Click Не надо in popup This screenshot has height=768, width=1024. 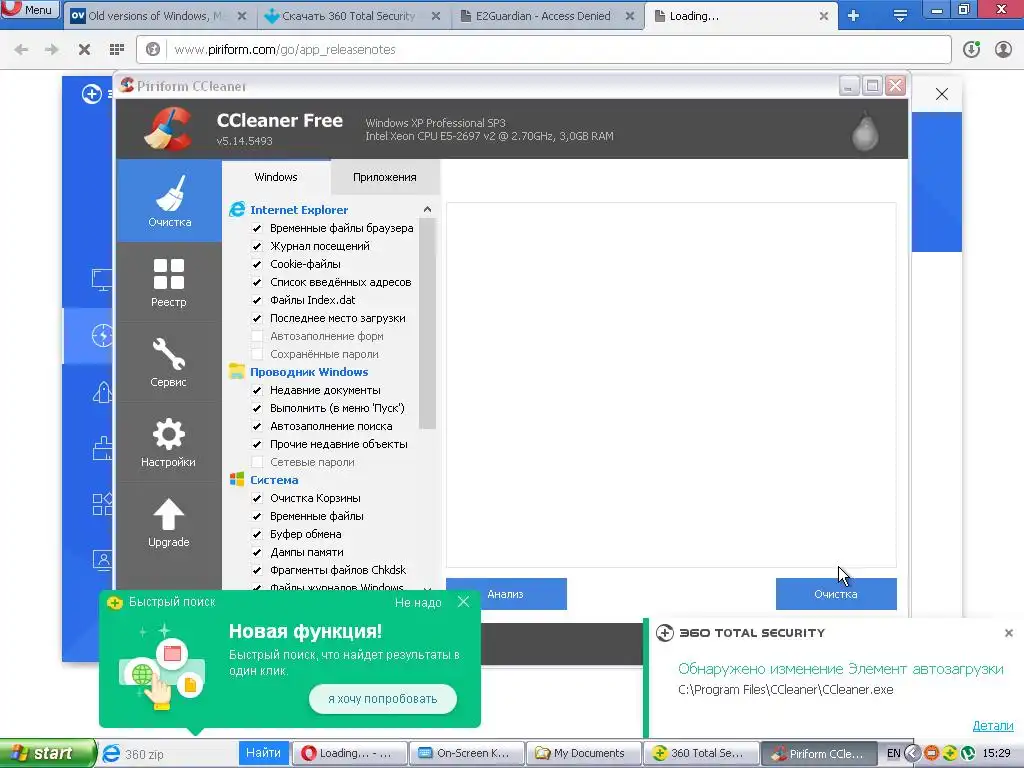coord(418,602)
